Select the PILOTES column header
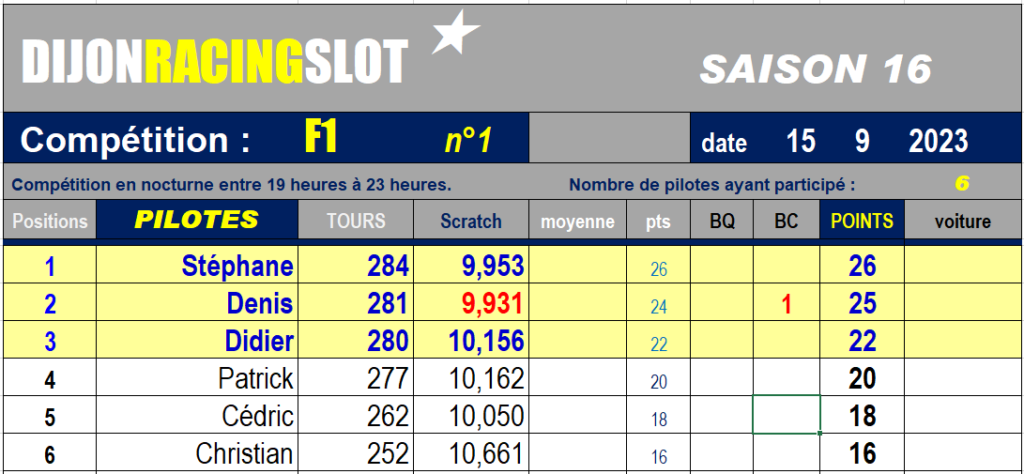The width and height of the screenshot is (1024, 474). 197,220
